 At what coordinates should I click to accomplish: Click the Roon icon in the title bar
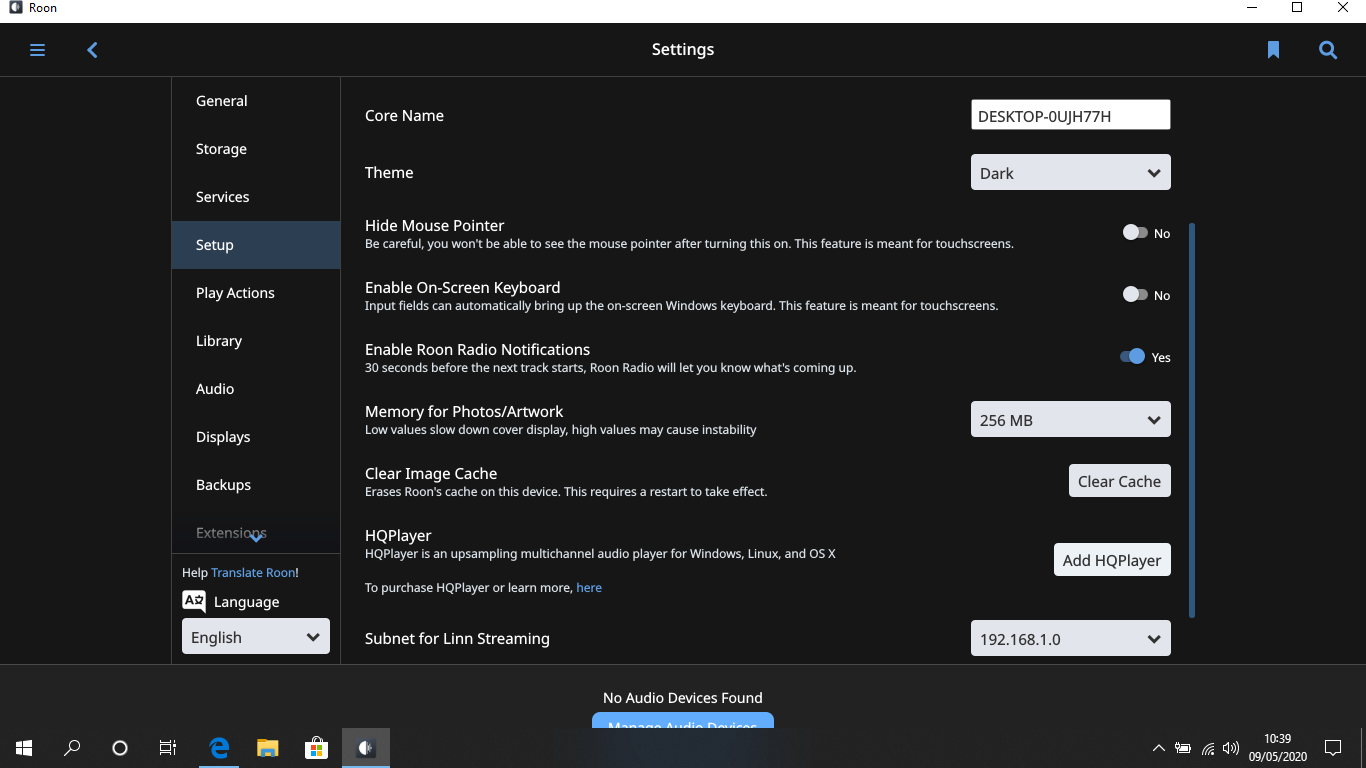coord(16,8)
